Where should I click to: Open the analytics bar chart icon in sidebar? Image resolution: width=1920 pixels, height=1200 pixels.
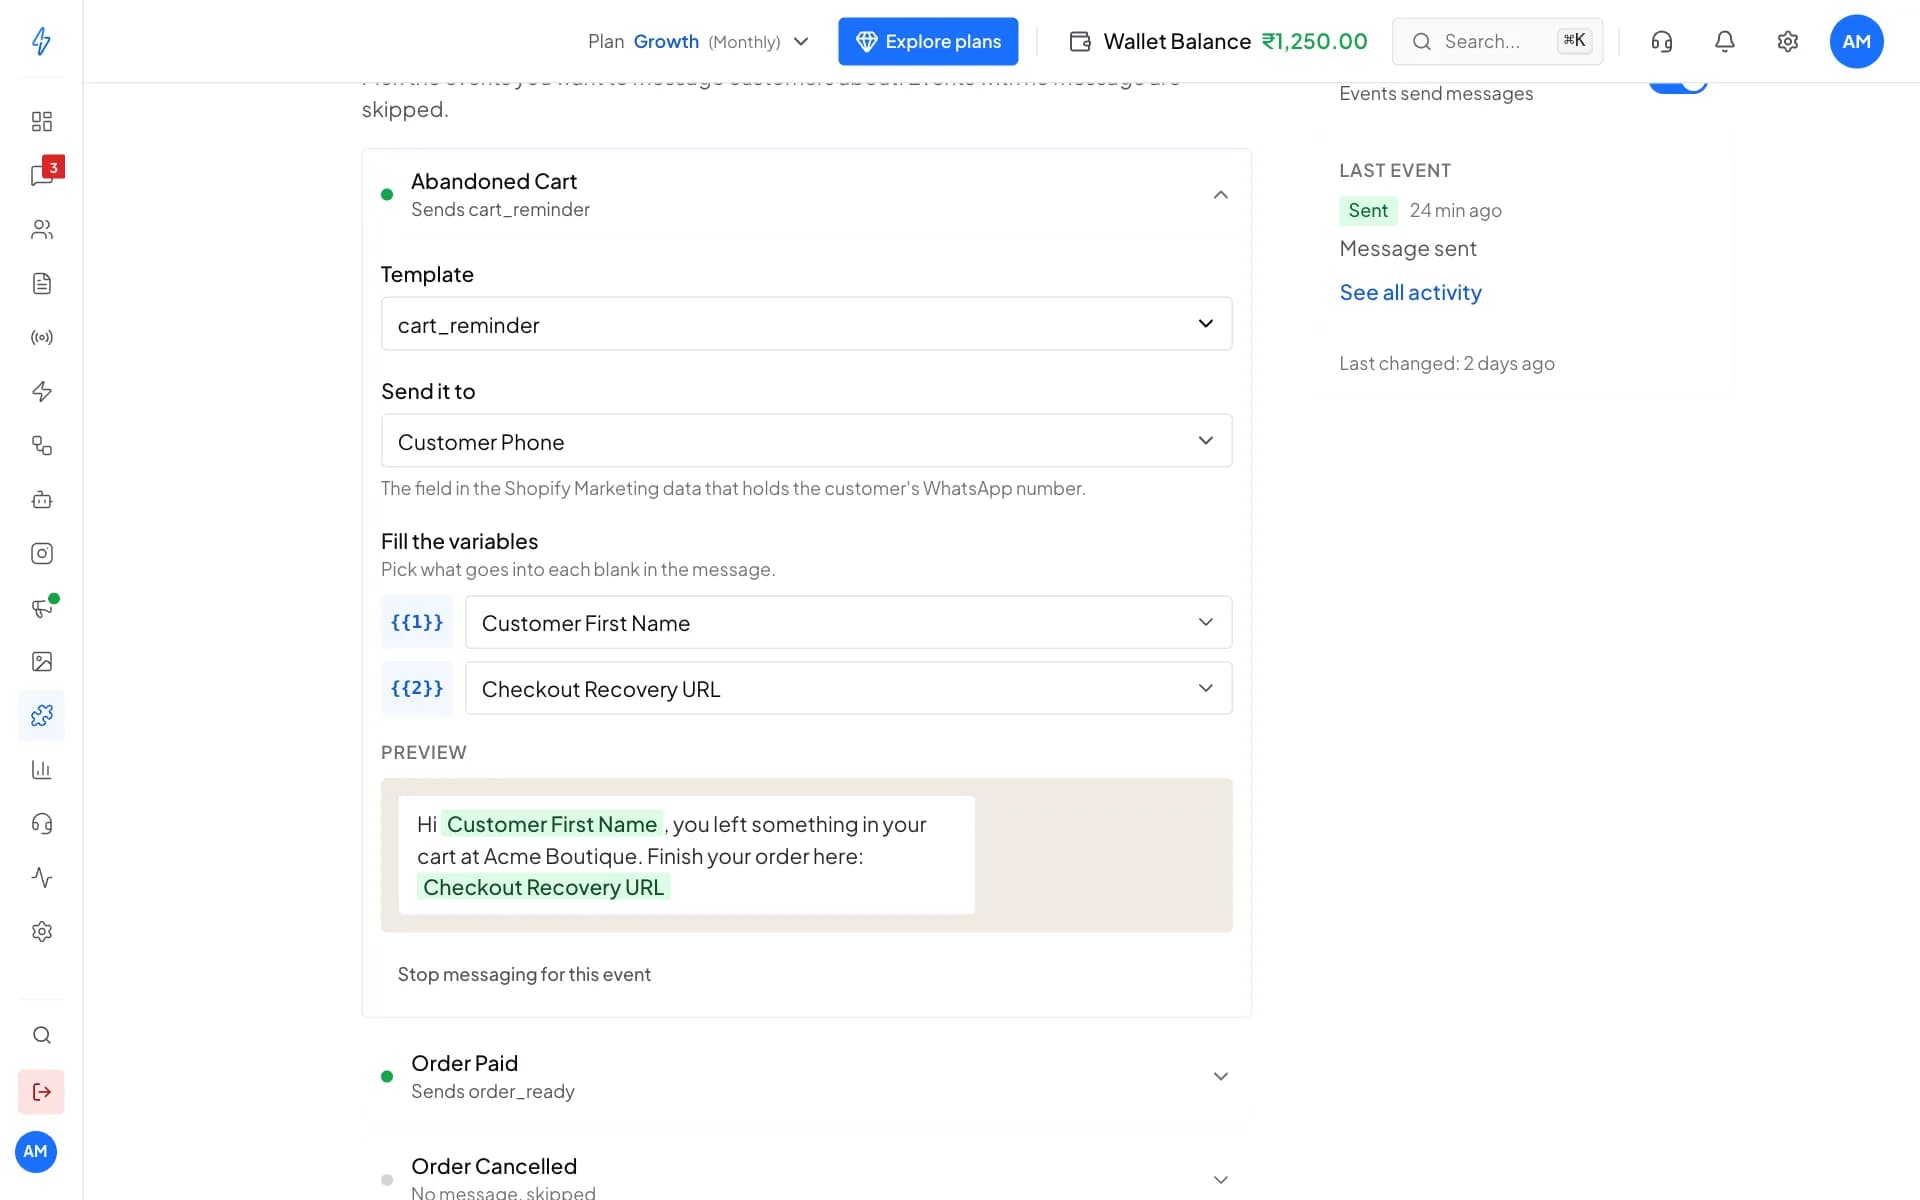[x=41, y=769]
